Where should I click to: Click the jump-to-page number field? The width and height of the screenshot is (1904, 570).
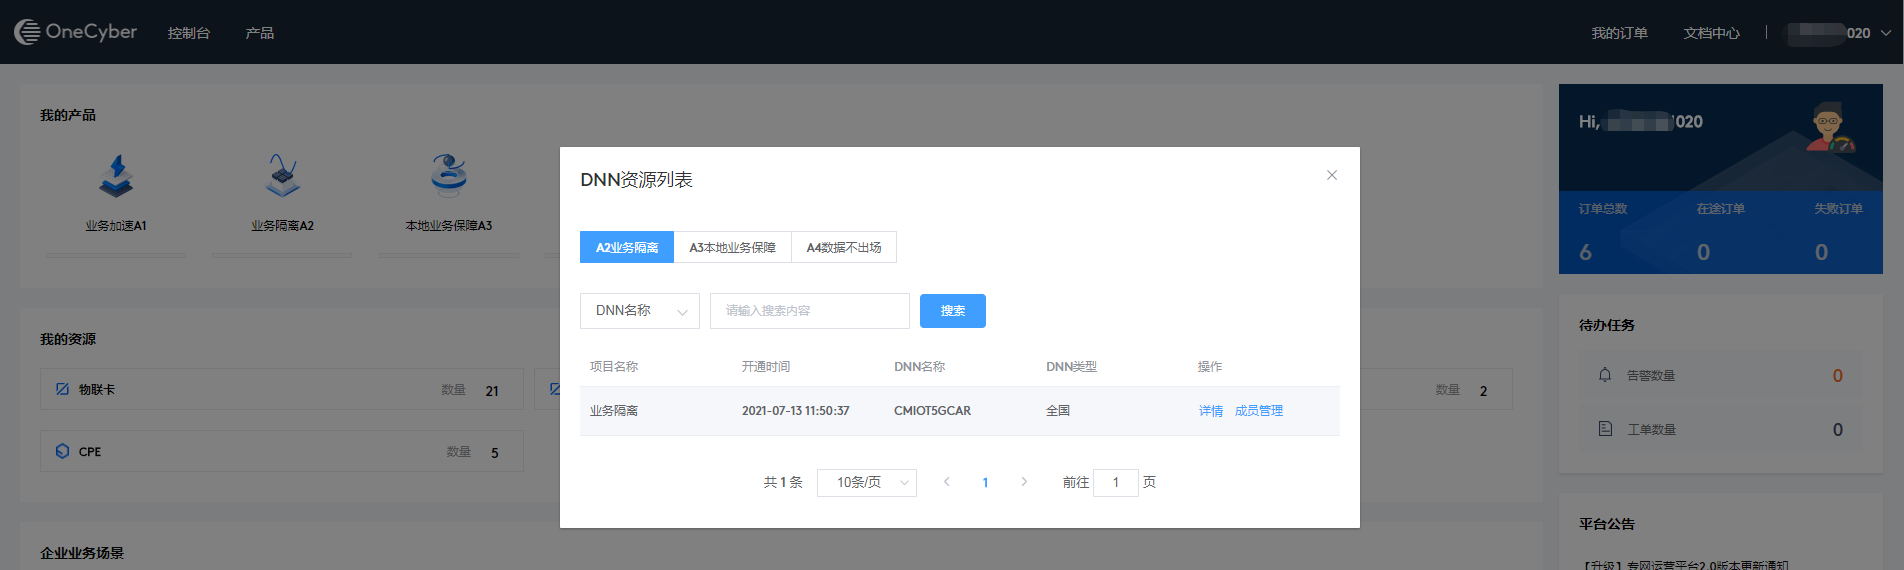1115,483
